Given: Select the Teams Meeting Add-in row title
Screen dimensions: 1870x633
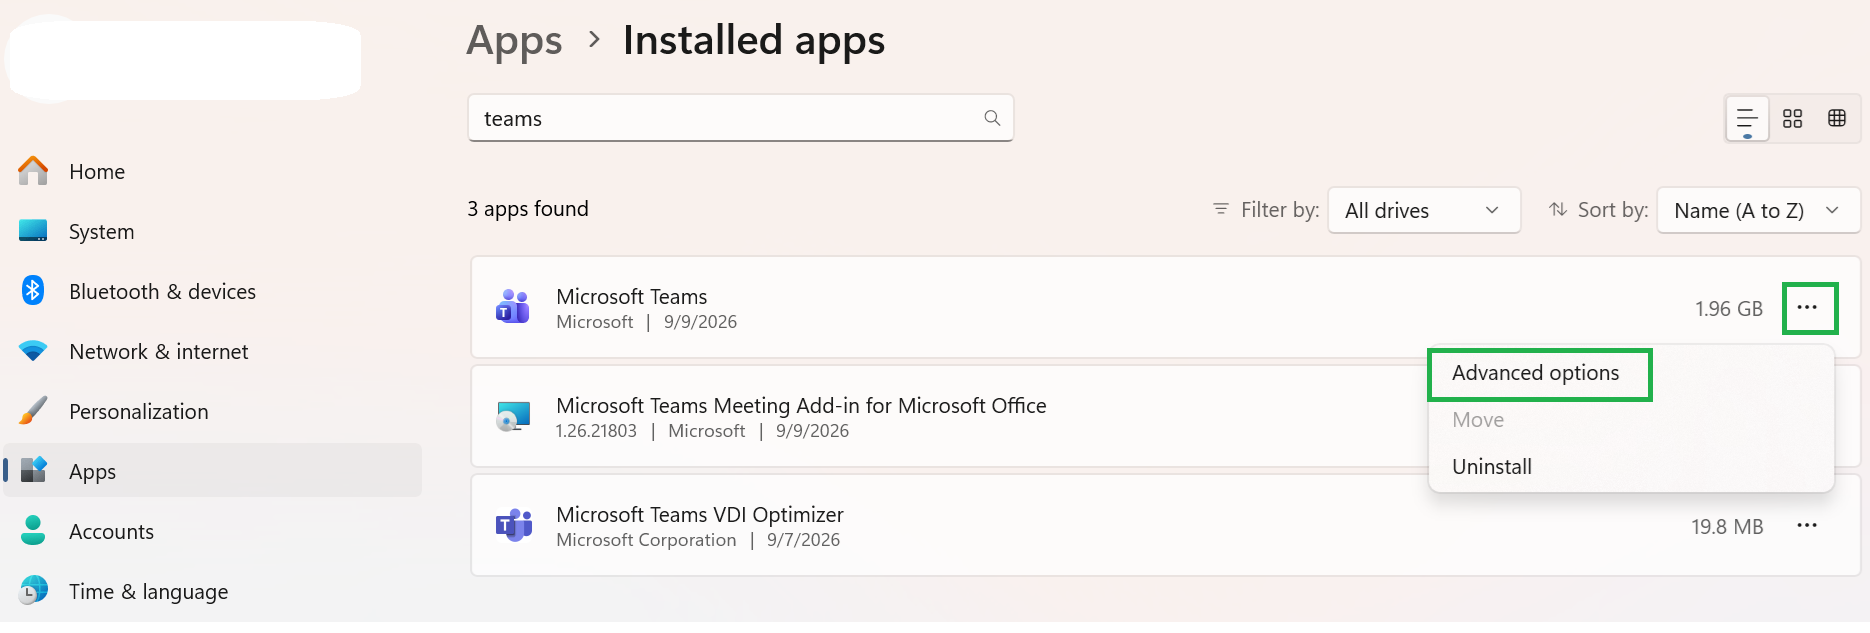Looking at the screenshot, I should click(x=801, y=405).
